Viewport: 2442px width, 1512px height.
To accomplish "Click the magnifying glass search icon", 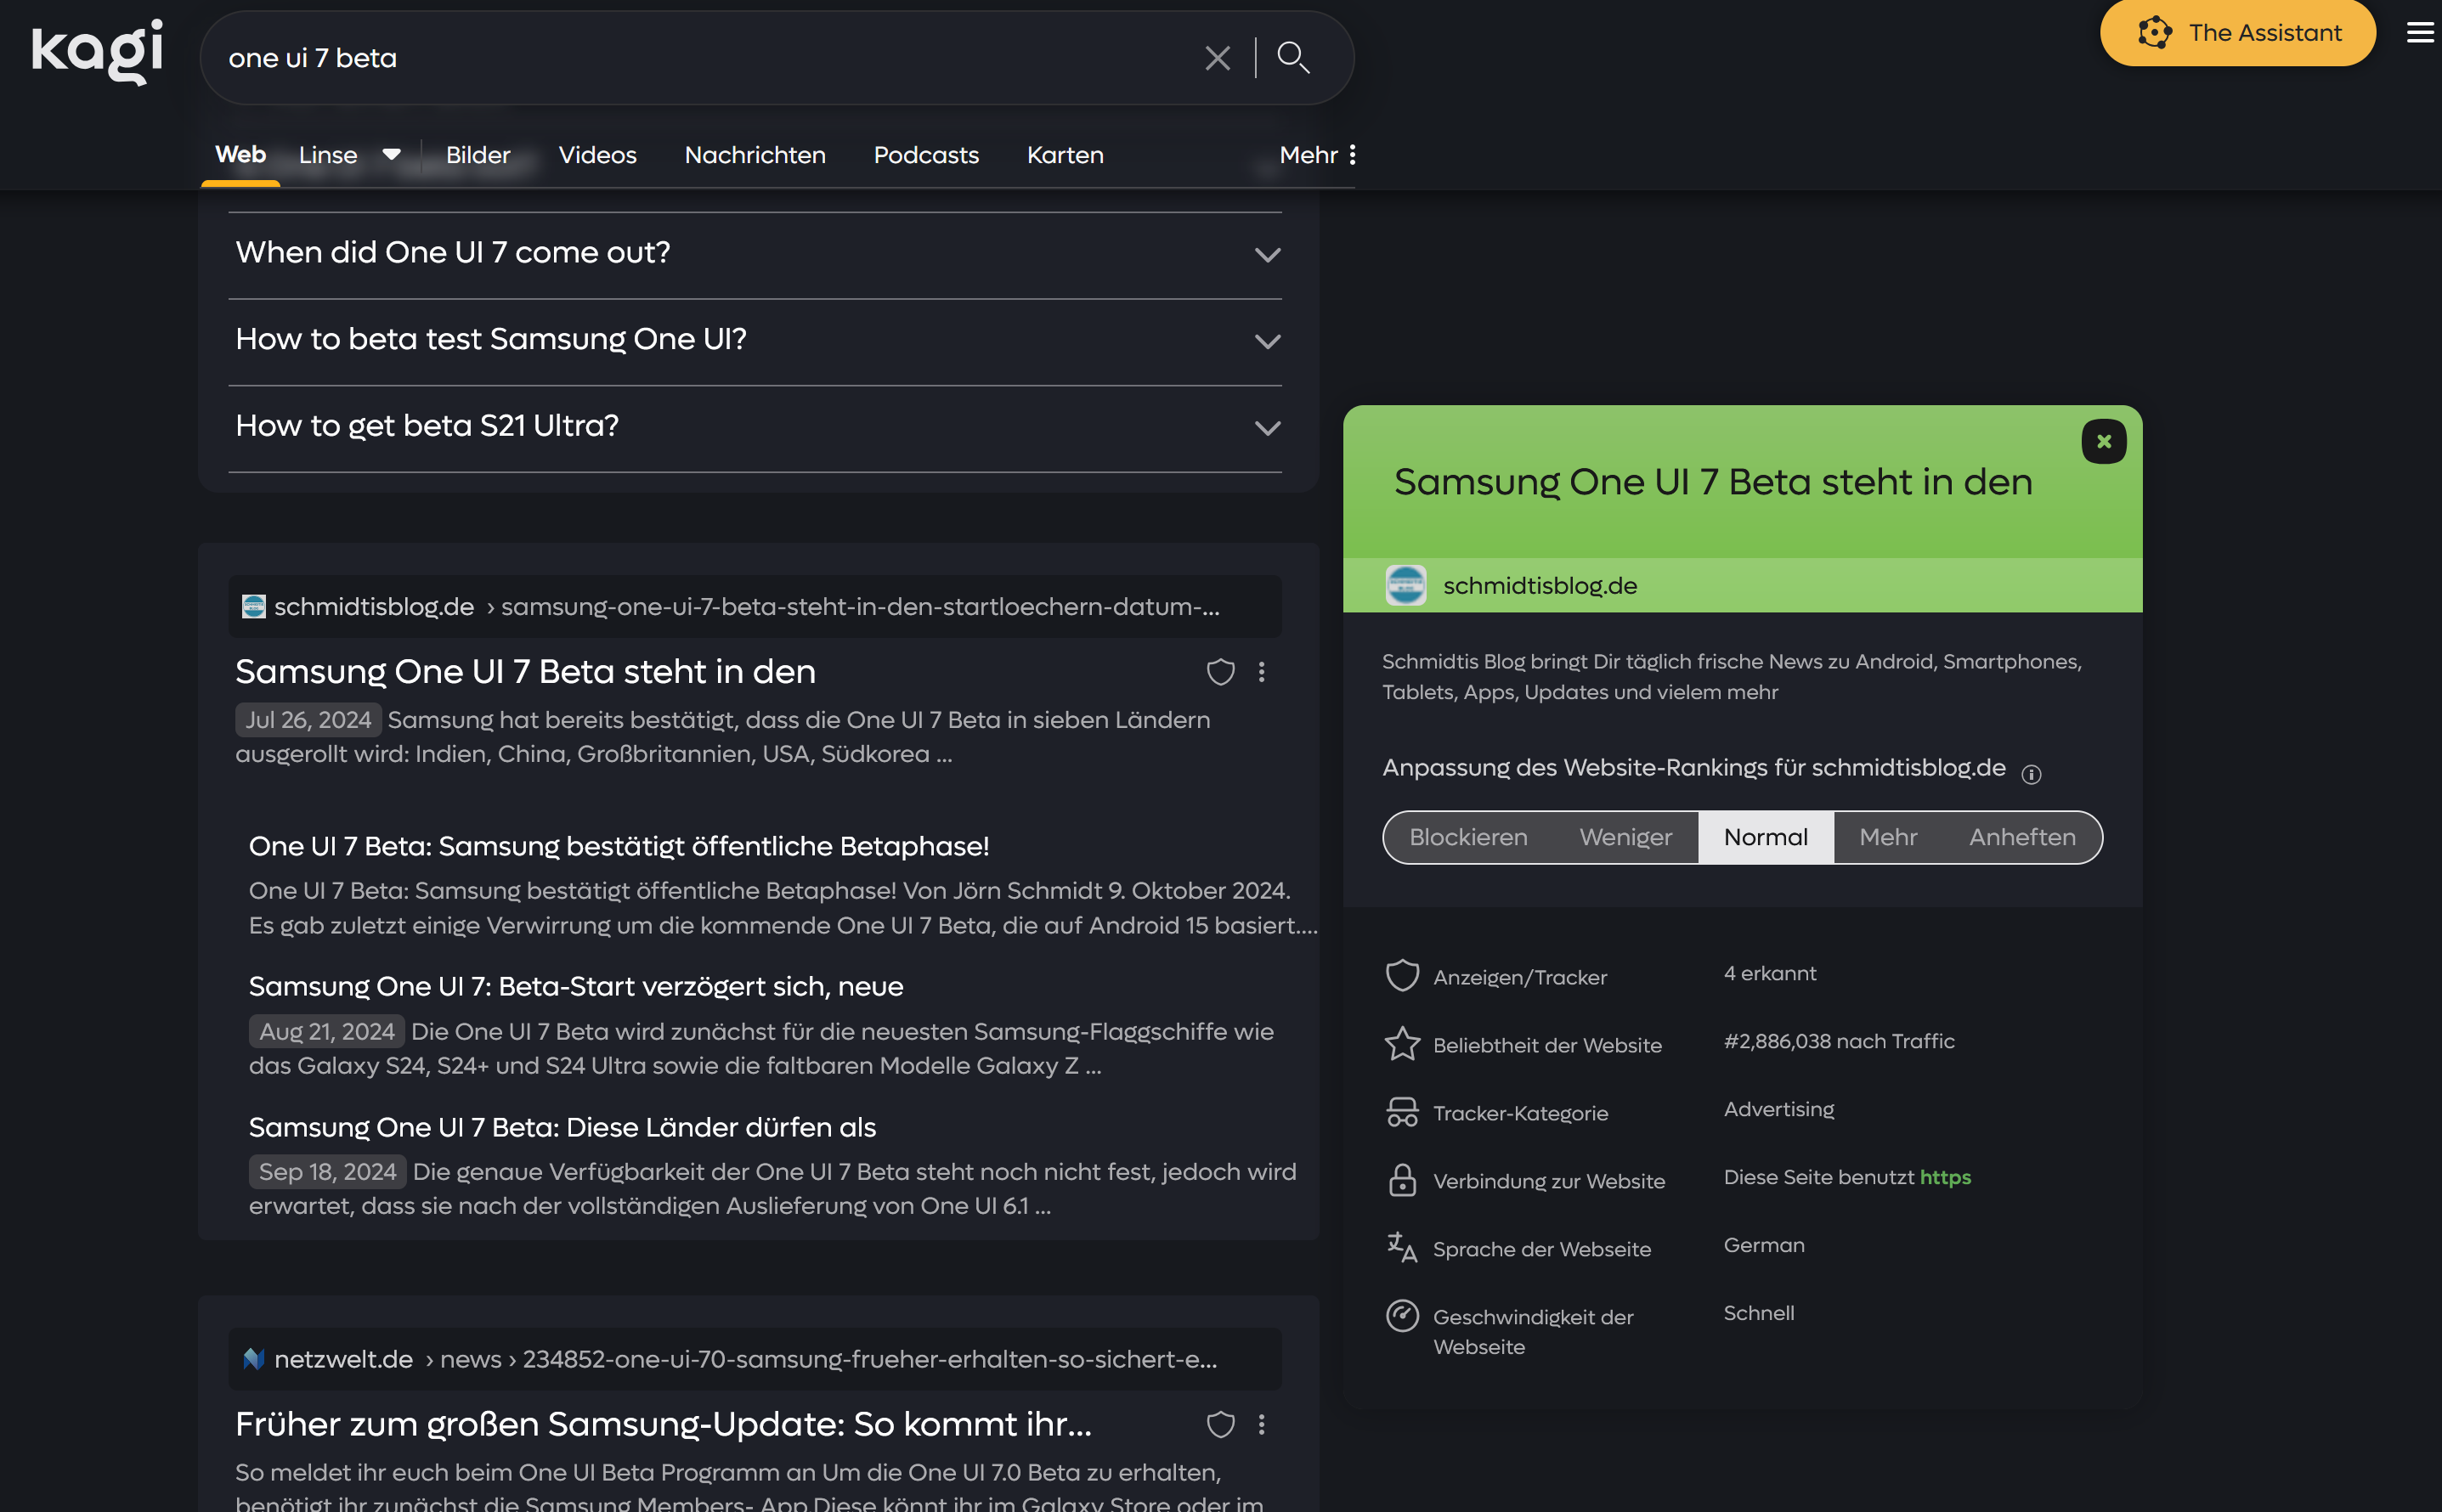I will [x=1293, y=58].
